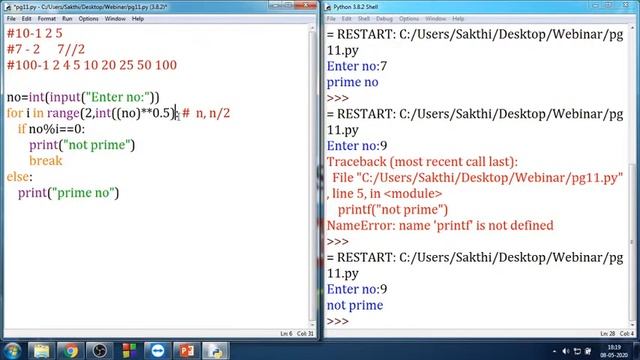Click the comment line '#10-1 2 5'
The width and height of the screenshot is (640, 360).
(35, 33)
